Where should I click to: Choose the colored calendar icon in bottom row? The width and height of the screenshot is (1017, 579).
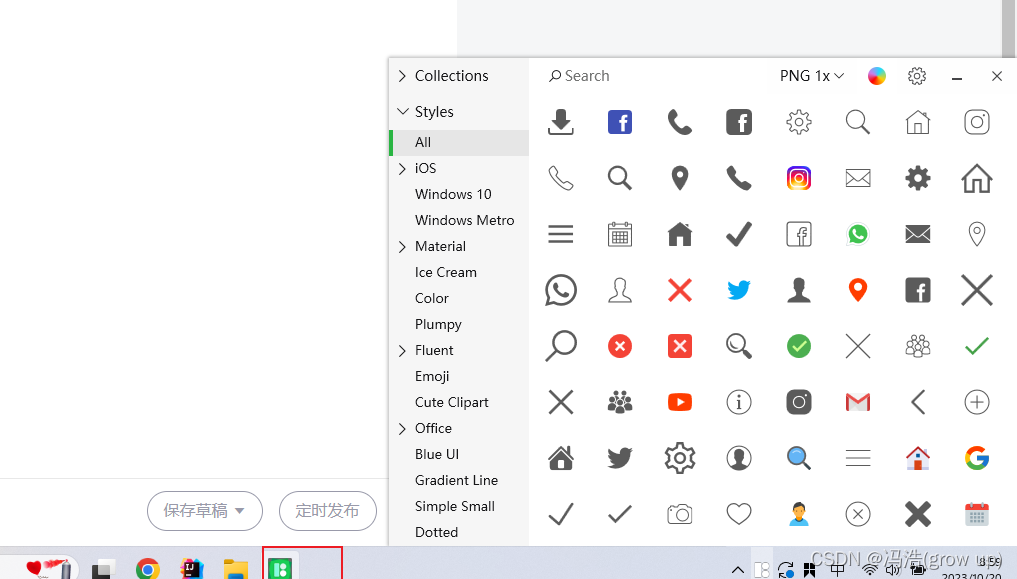tap(976, 514)
